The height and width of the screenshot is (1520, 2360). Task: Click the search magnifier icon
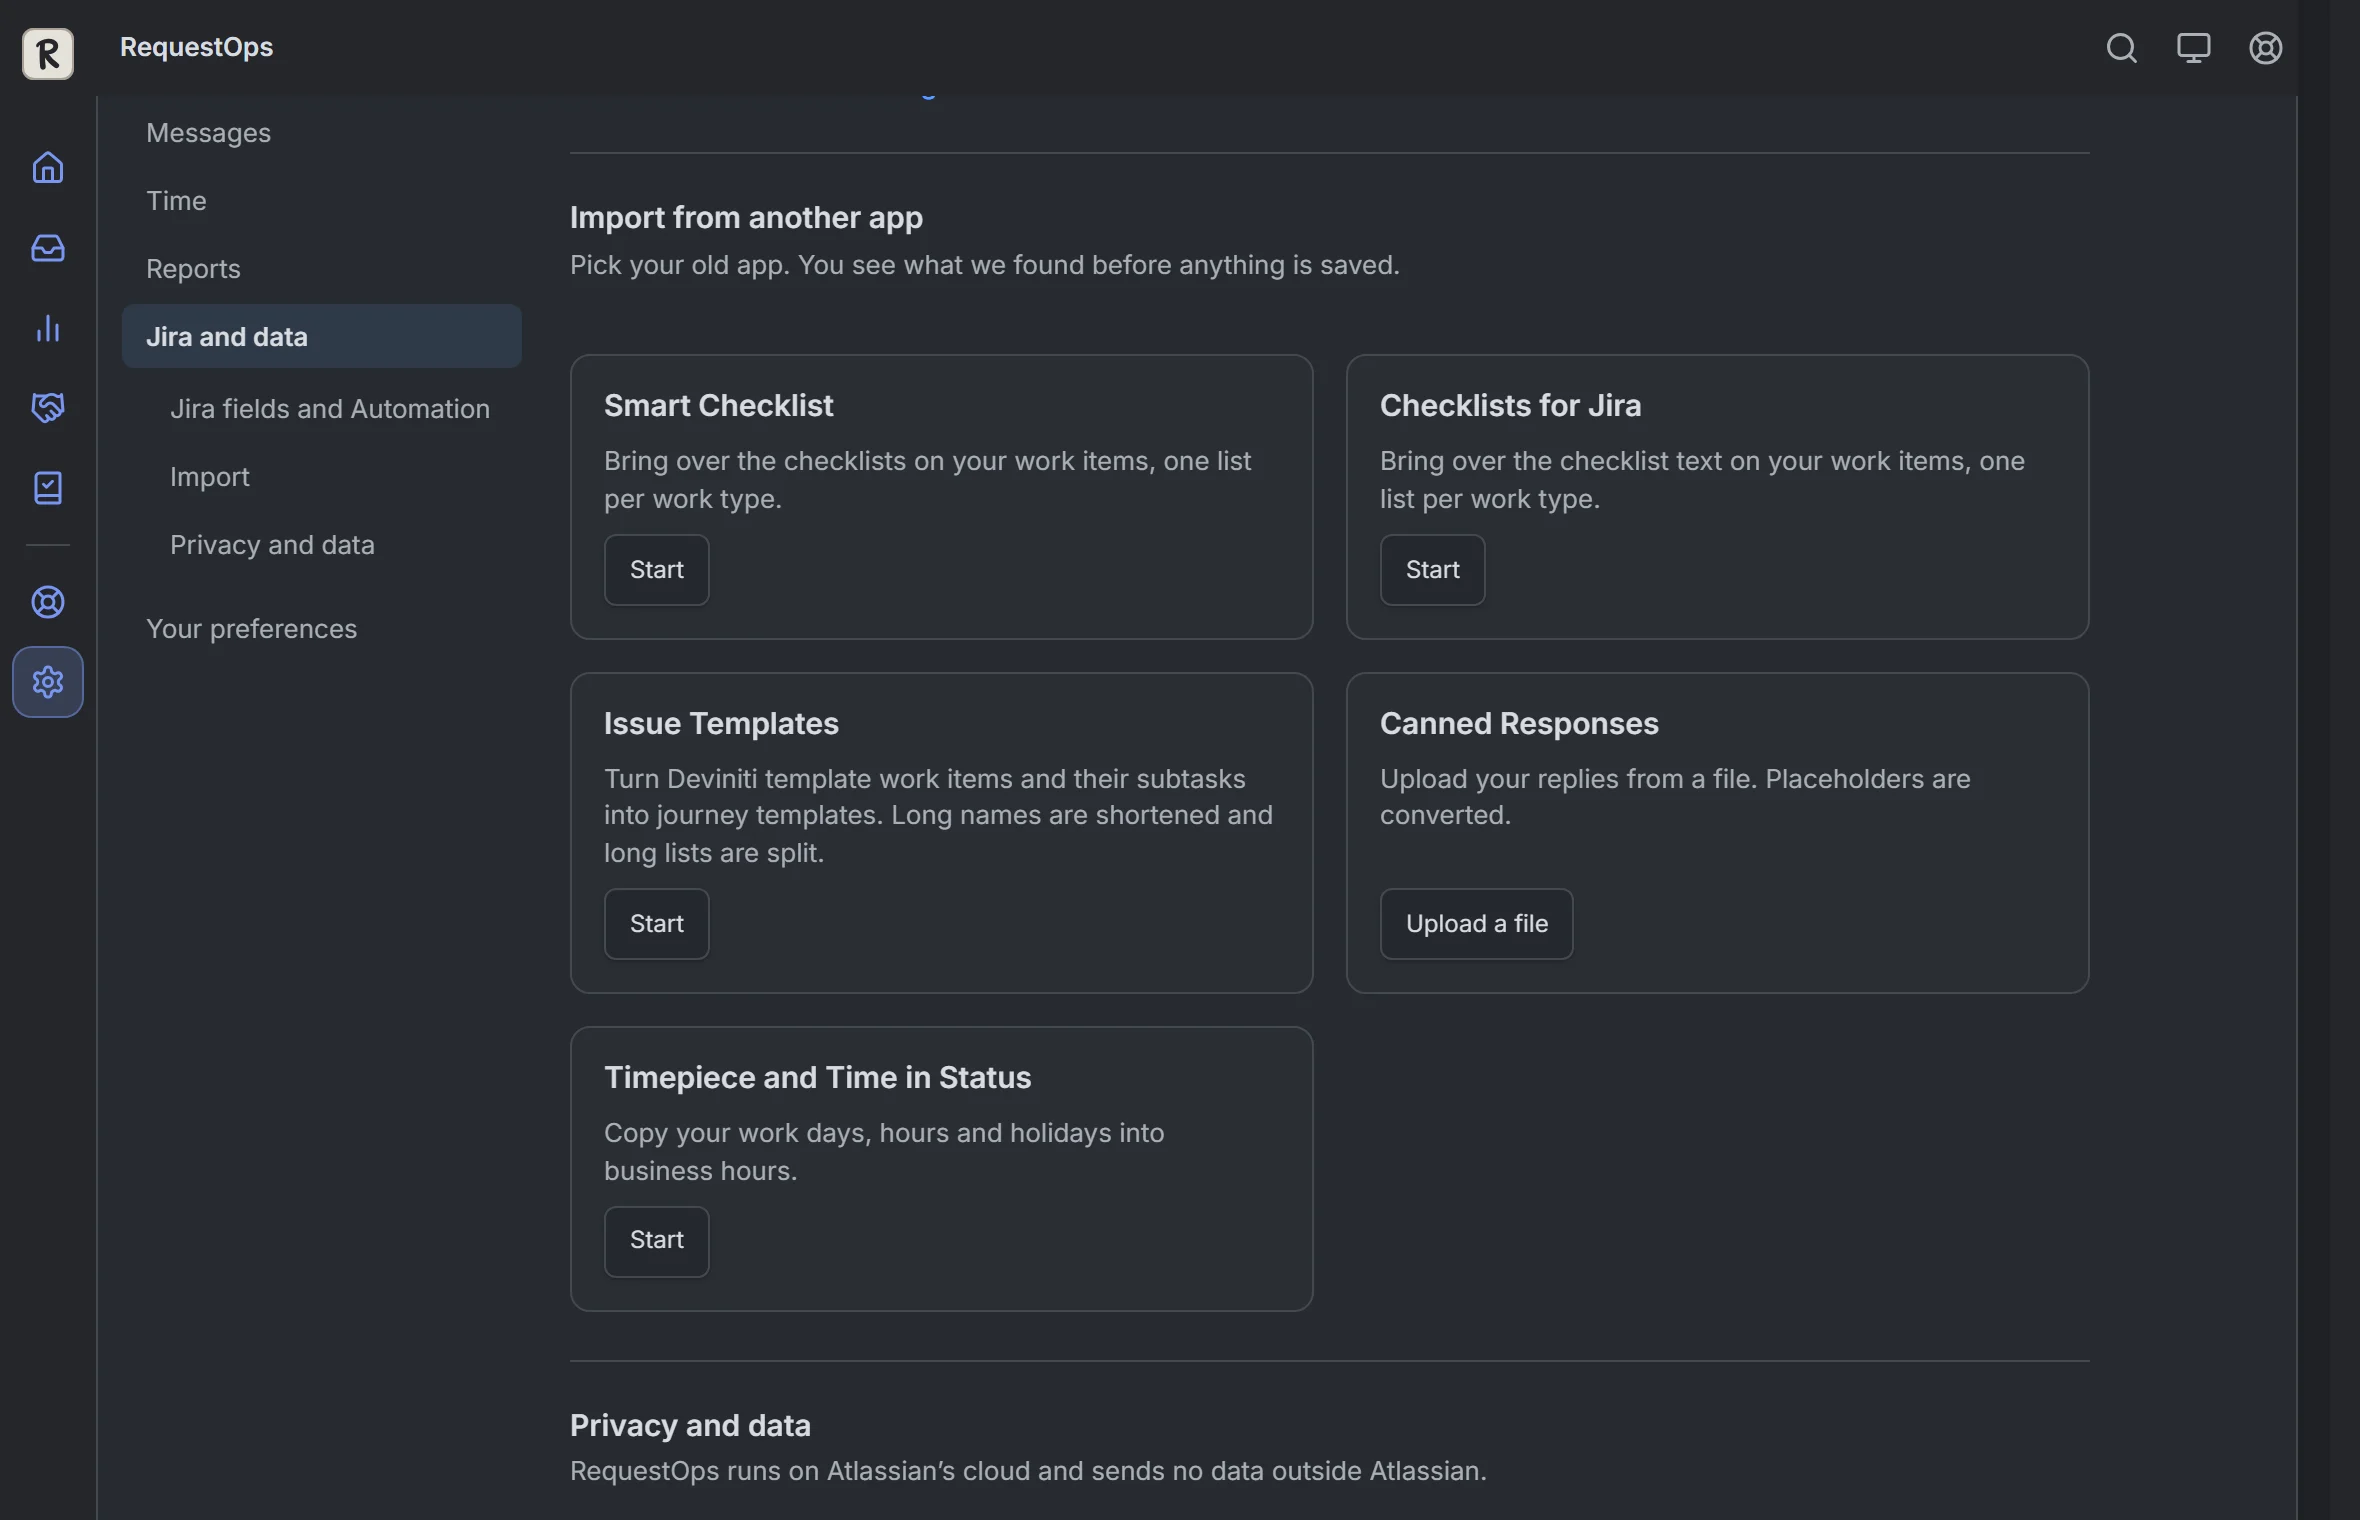2121,48
